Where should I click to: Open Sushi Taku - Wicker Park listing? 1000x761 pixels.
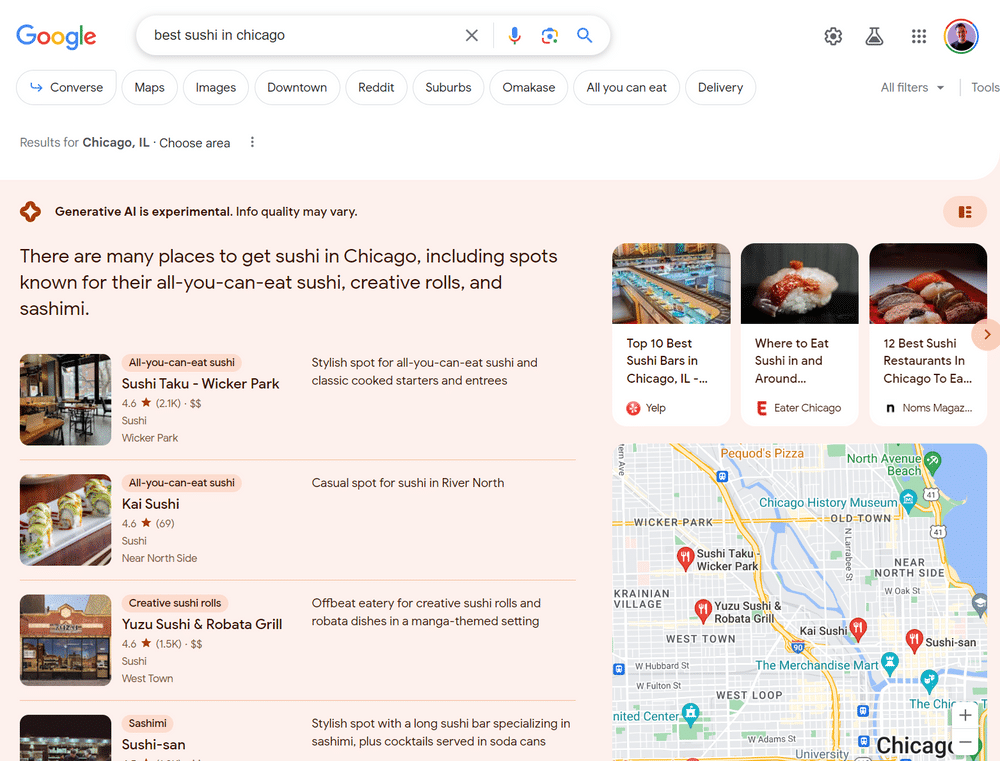(200, 384)
